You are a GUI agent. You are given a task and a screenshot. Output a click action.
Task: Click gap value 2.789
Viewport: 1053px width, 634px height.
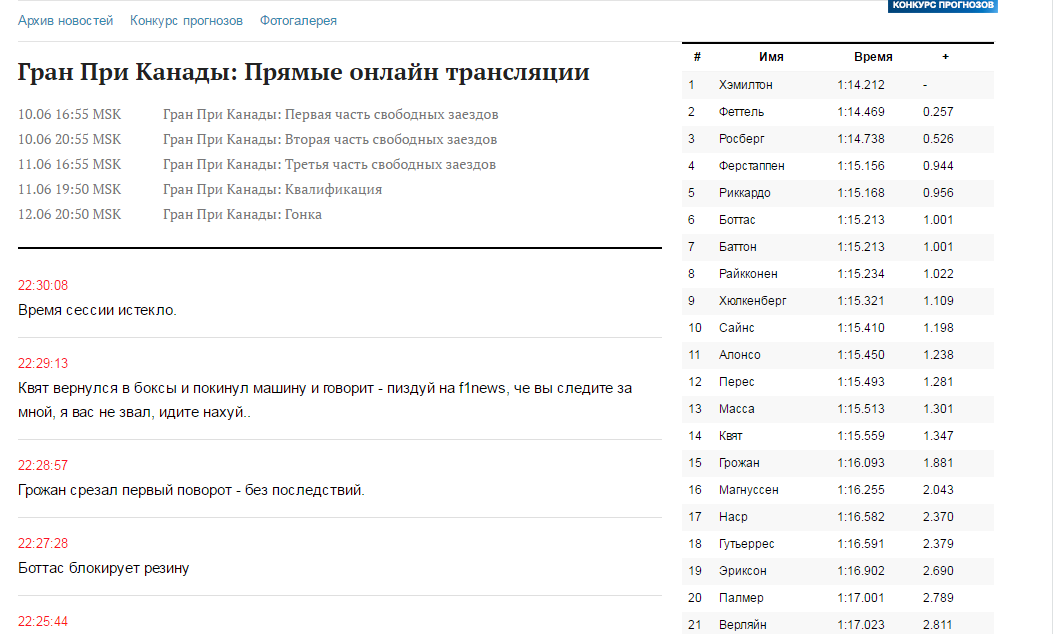(x=938, y=598)
